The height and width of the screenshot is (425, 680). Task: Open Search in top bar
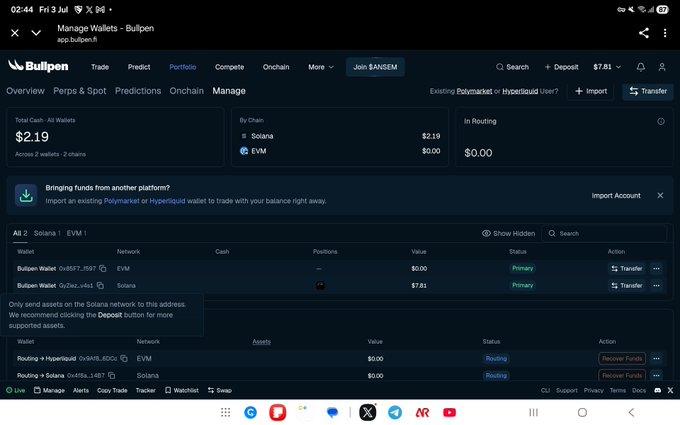tap(513, 67)
